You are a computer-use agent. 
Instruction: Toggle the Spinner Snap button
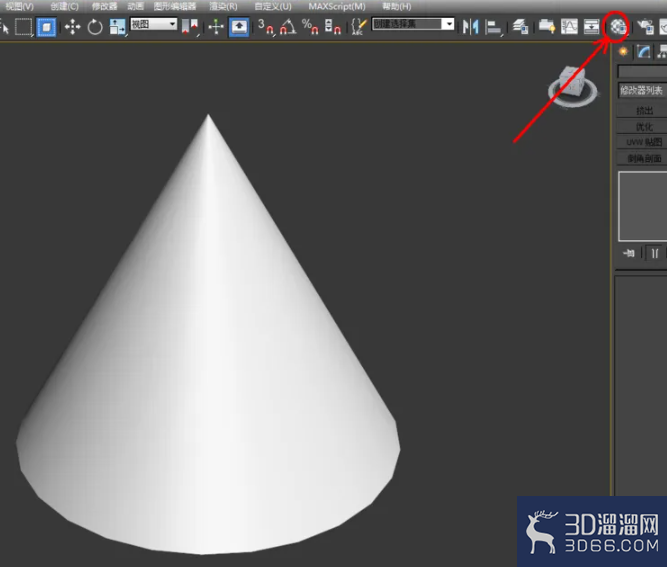[x=333, y=27]
